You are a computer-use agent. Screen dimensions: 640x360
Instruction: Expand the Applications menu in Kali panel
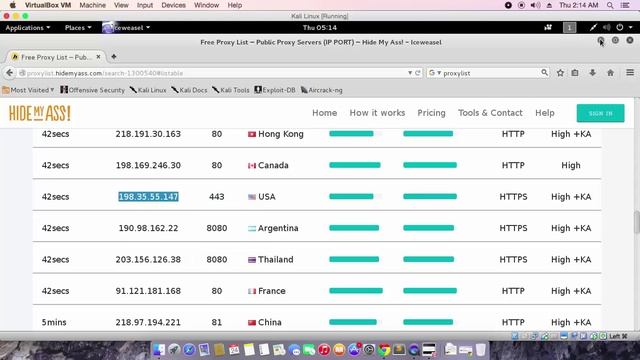pos(28,27)
